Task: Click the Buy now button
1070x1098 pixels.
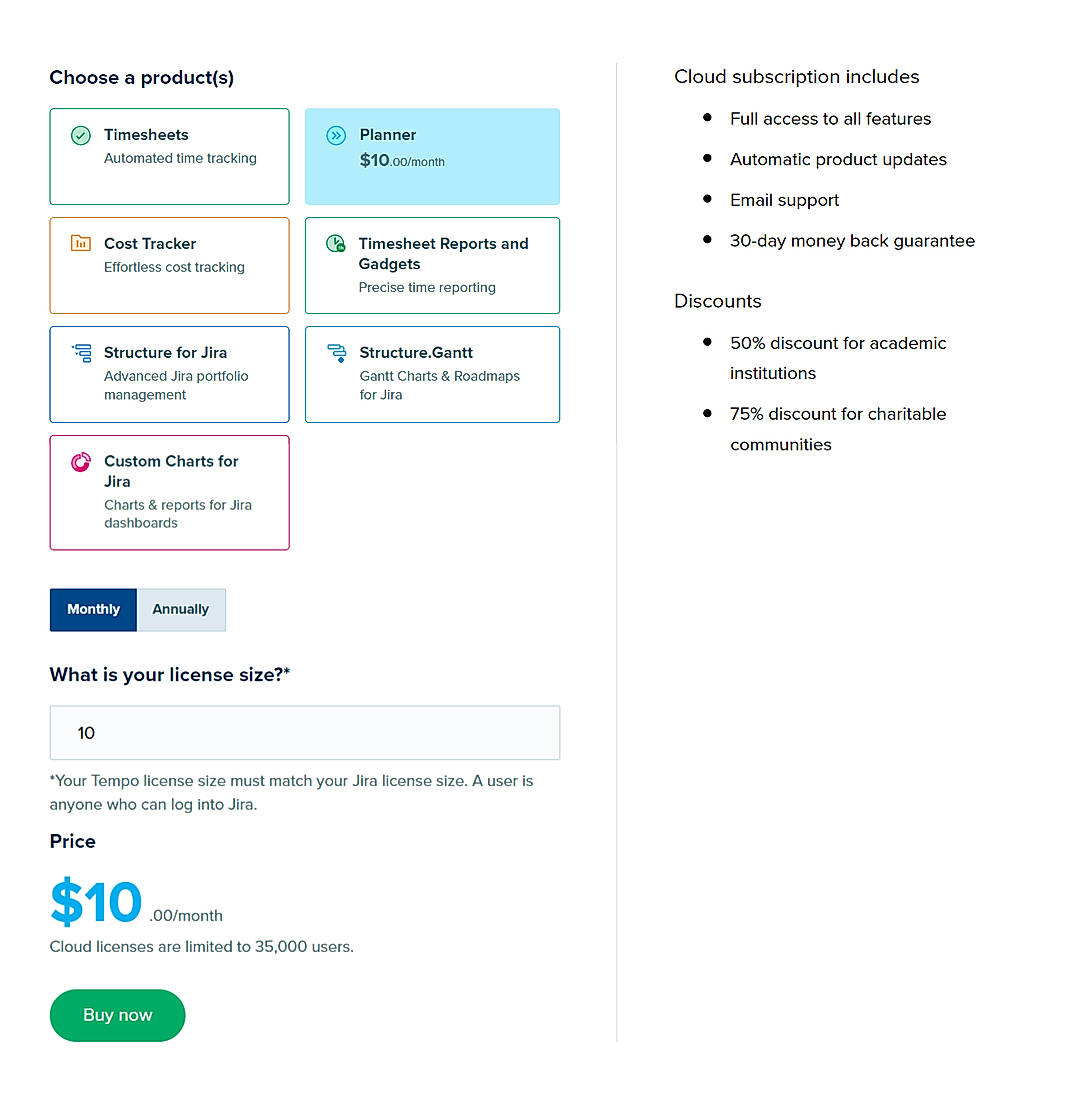Action: click(x=117, y=1014)
